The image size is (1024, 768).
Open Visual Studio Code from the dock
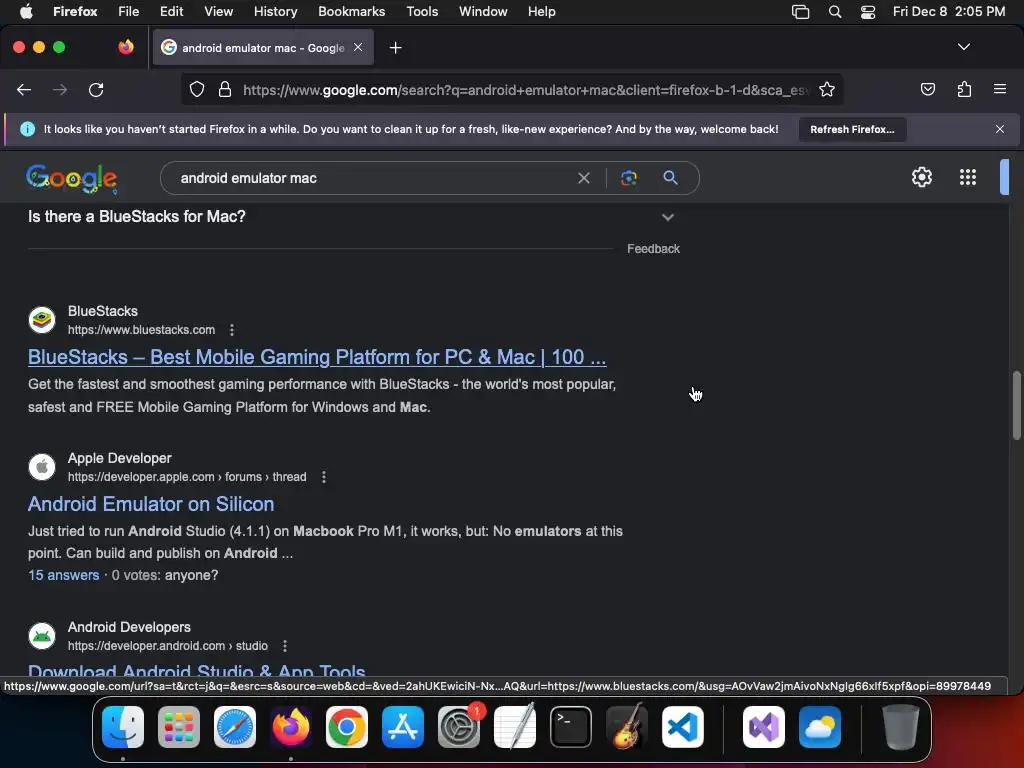(682, 727)
